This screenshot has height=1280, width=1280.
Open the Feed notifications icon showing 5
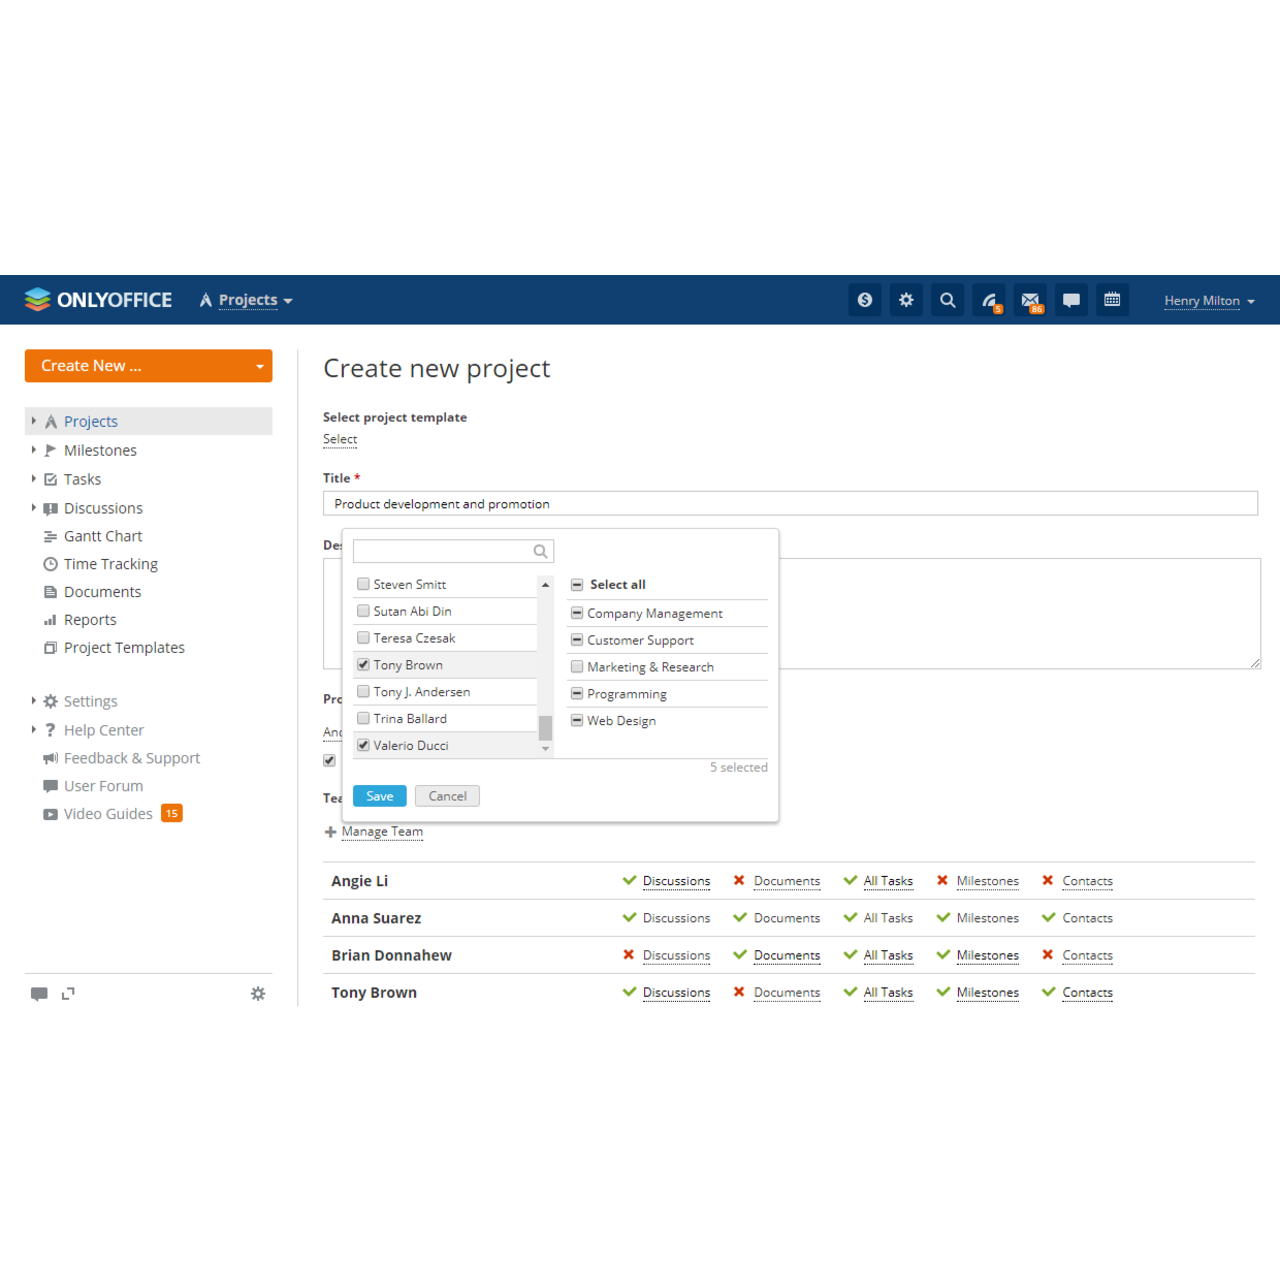point(988,299)
